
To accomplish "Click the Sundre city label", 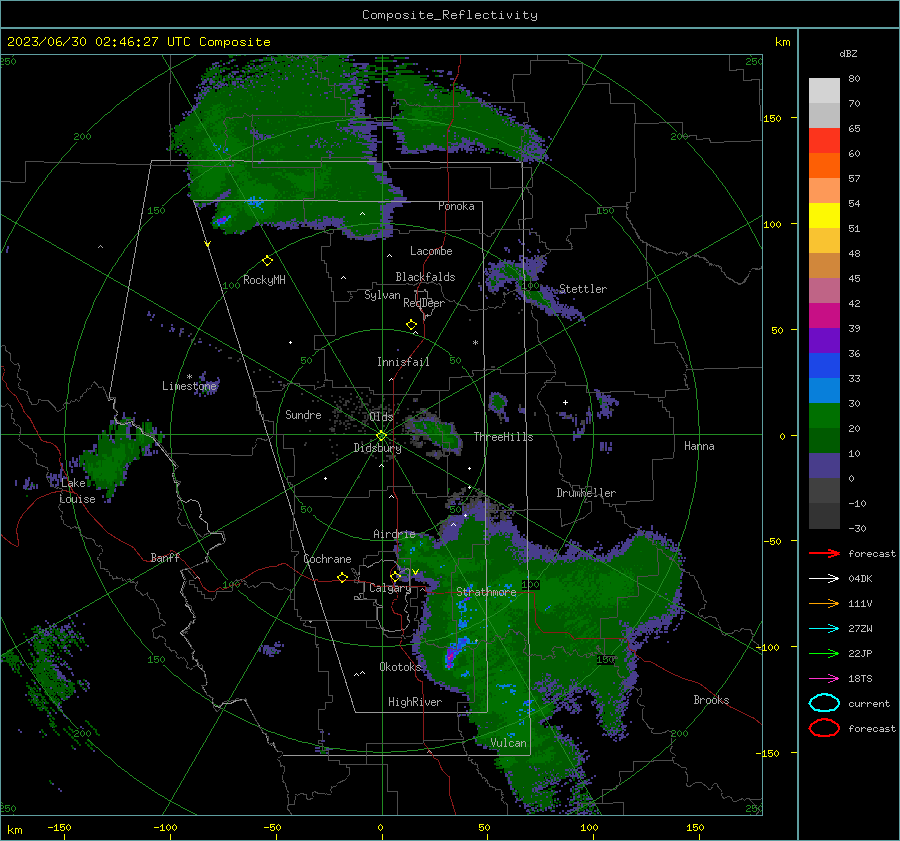I will coord(303,414).
